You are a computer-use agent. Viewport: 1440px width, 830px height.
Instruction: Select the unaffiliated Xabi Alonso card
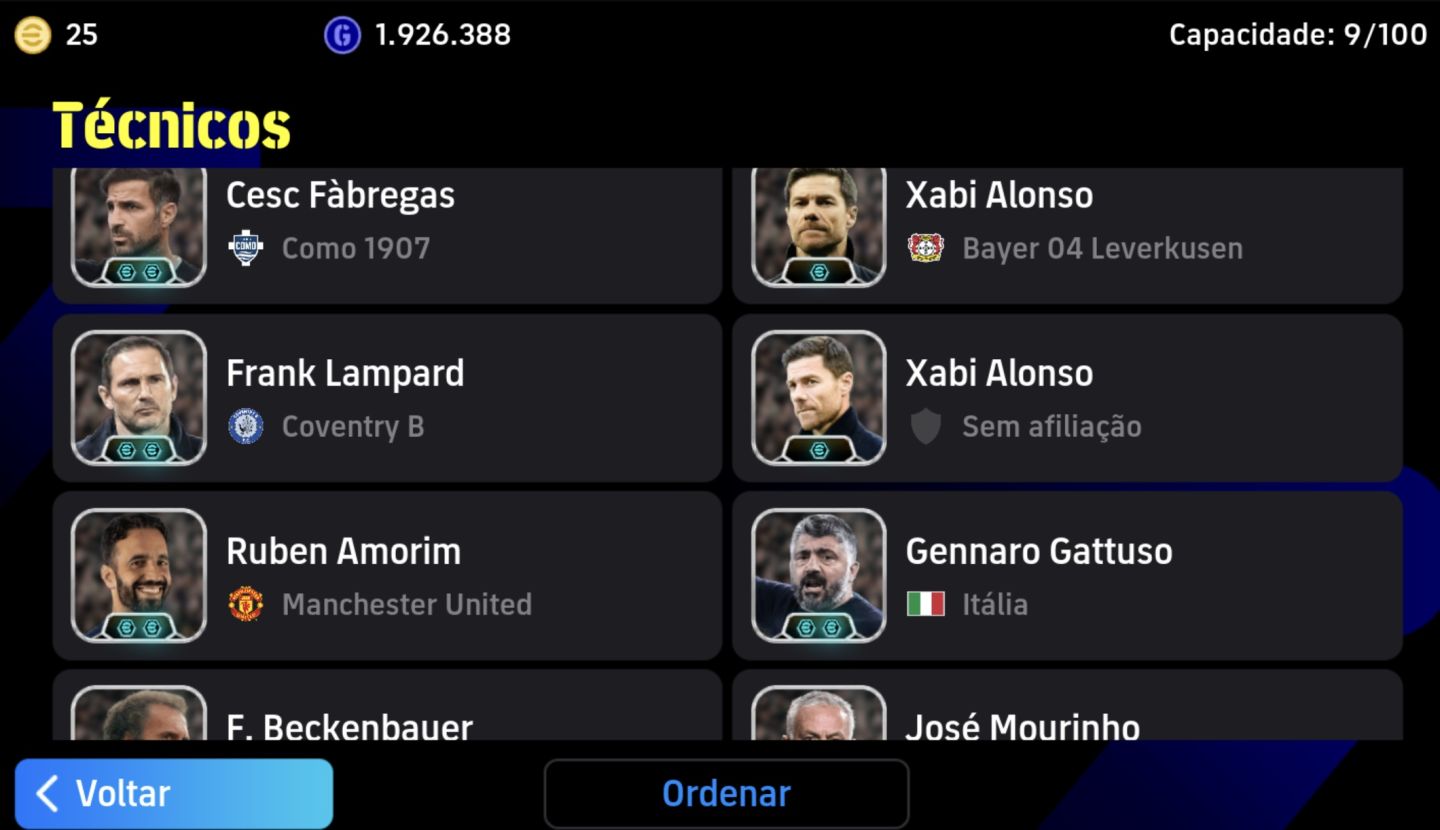coord(1067,398)
